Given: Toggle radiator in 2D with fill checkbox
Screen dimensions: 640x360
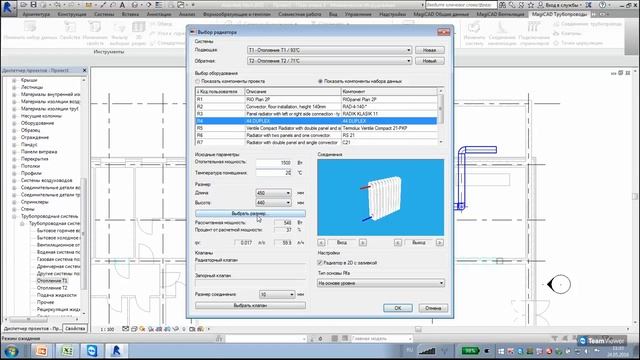Looking at the screenshot, I should point(320,263).
